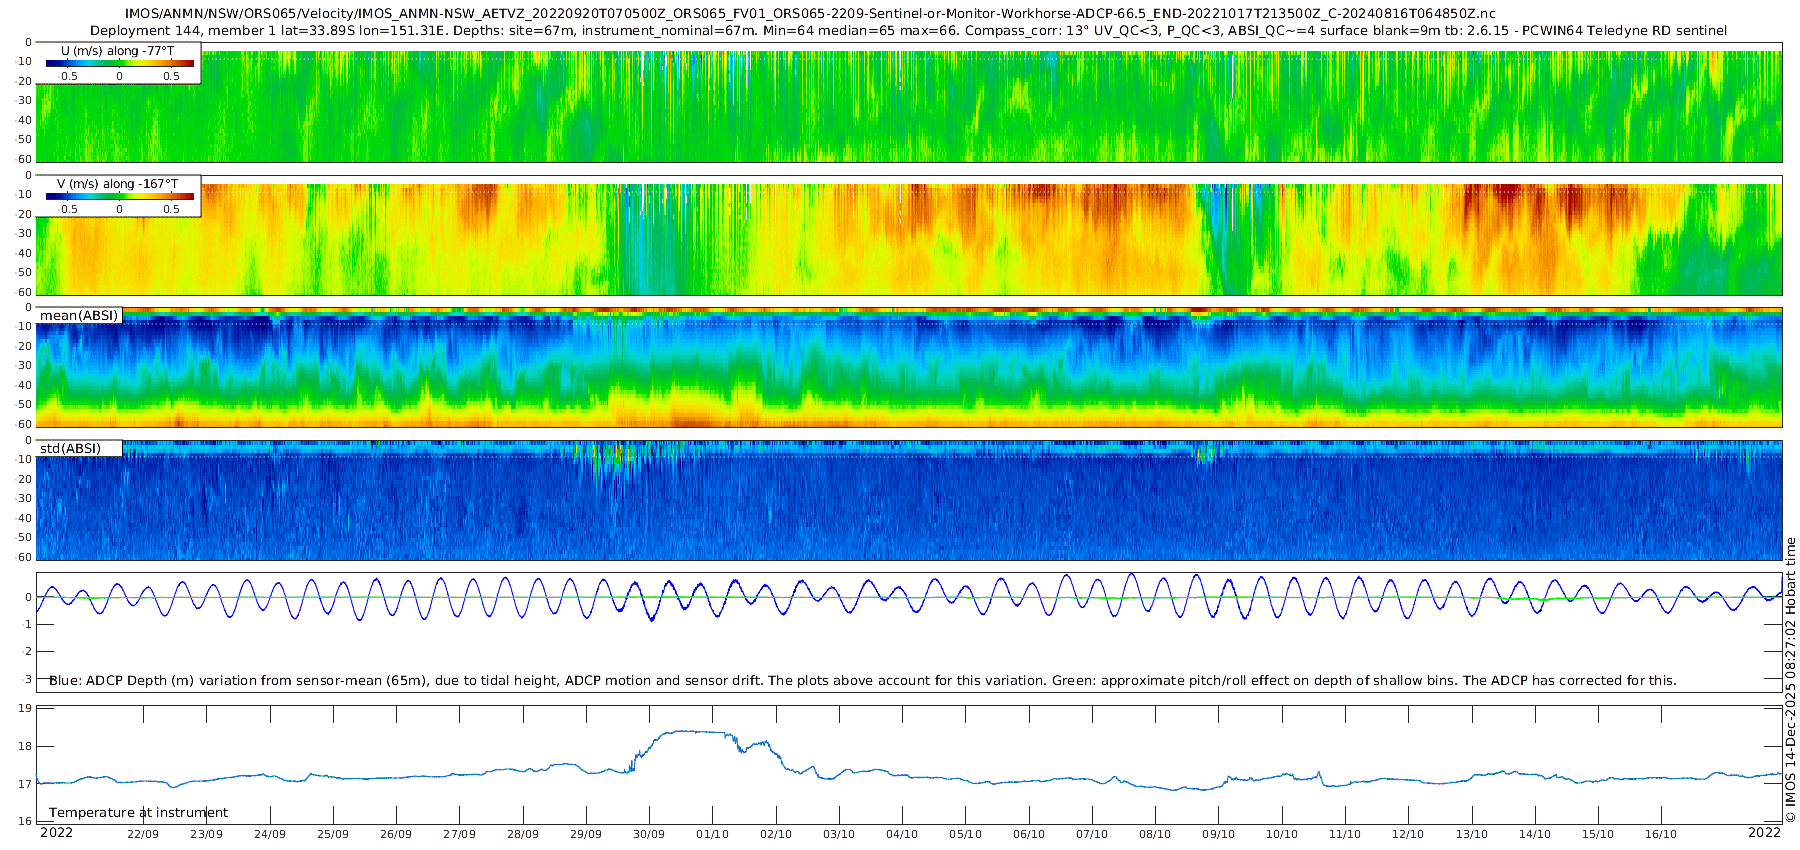Select the 08/10 date tick label

pyautogui.click(x=1155, y=834)
